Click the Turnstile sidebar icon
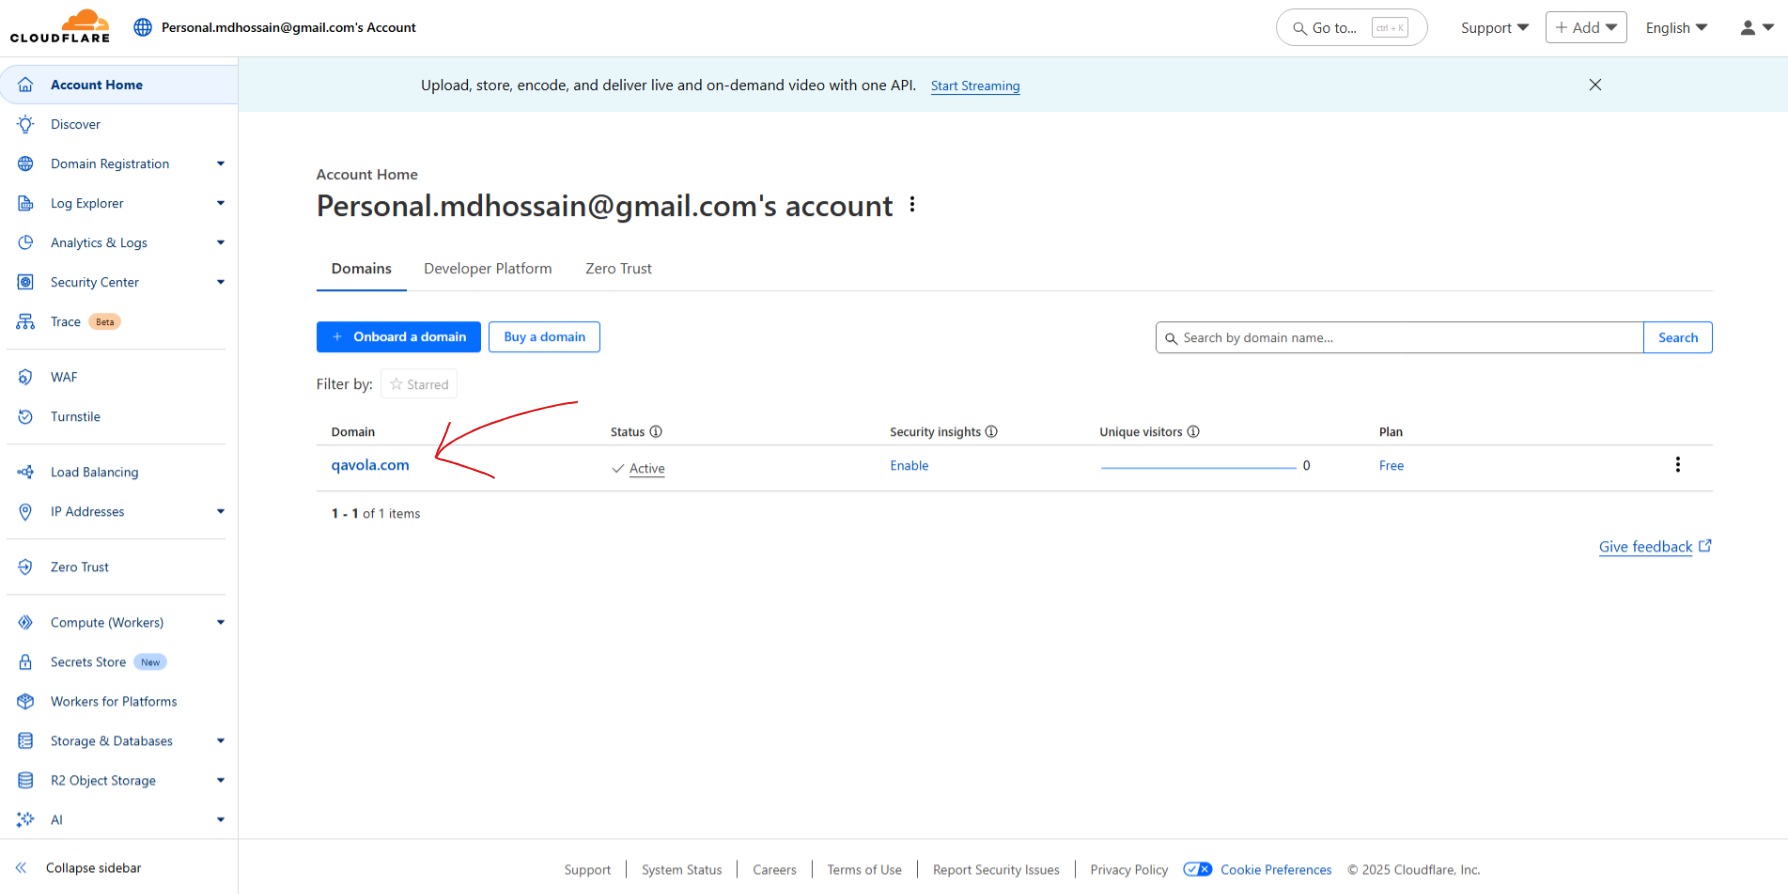Screen dimensions: 1788x894 tap(26, 417)
